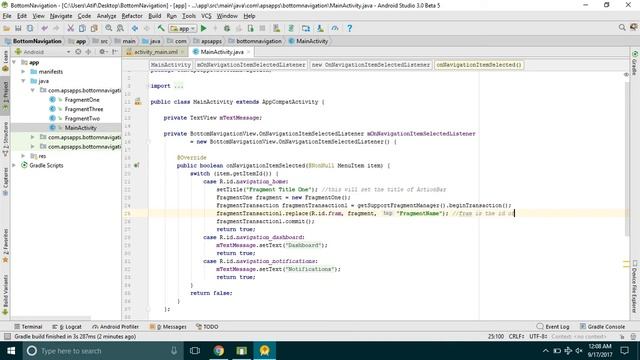Open the Build menu

click(x=155, y=16)
